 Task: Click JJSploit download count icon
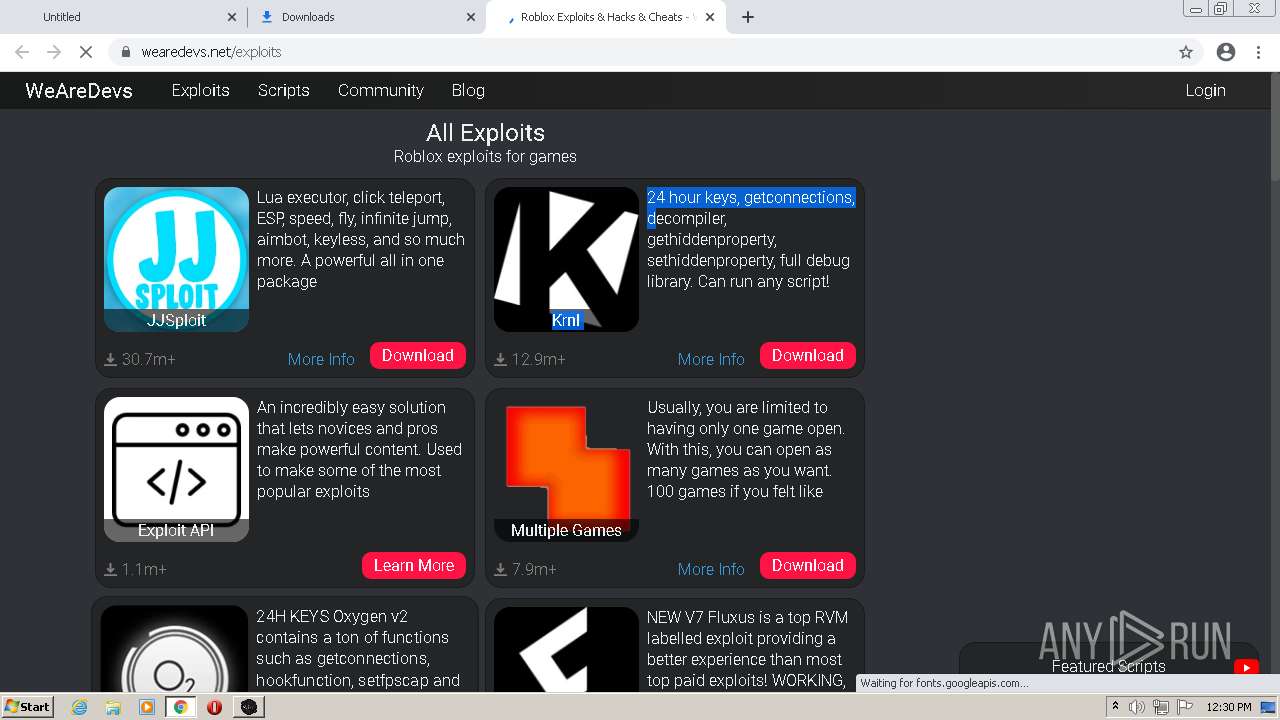pos(111,359)
